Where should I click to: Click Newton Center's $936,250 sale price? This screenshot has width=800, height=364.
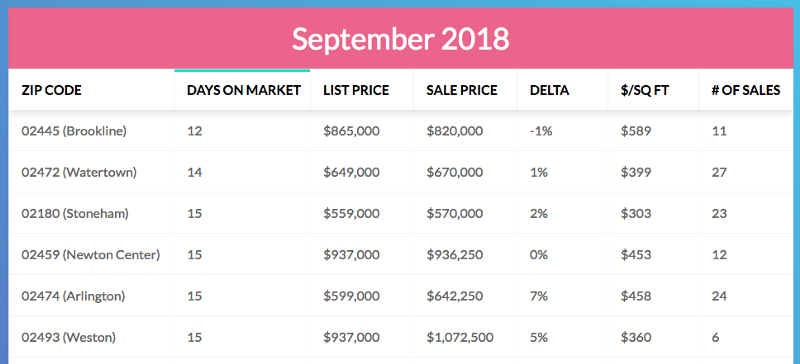[x=455, y=255]
